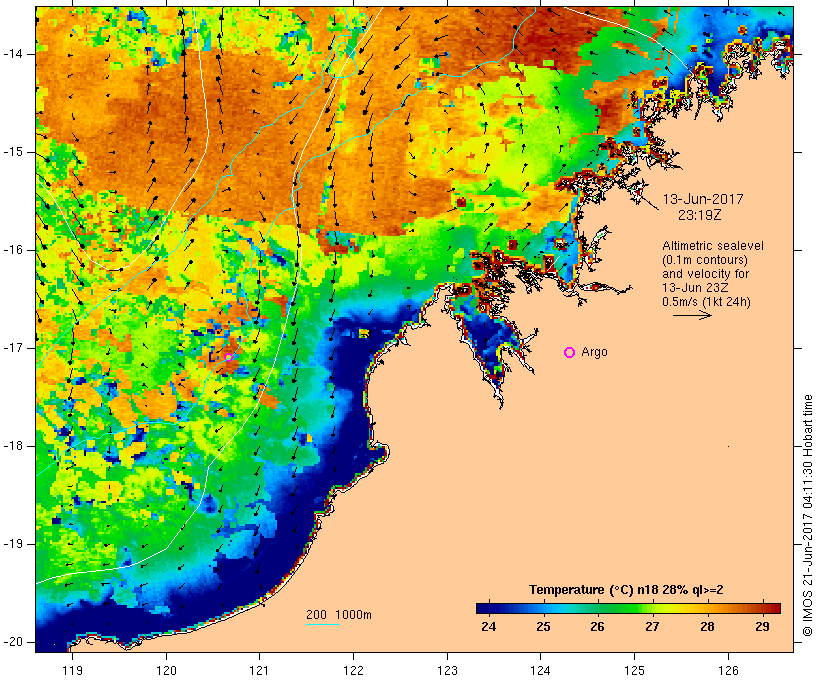Click the "23:19Z" time text
The height and width of the screenshot is (680, 820).
pos(700,215)
